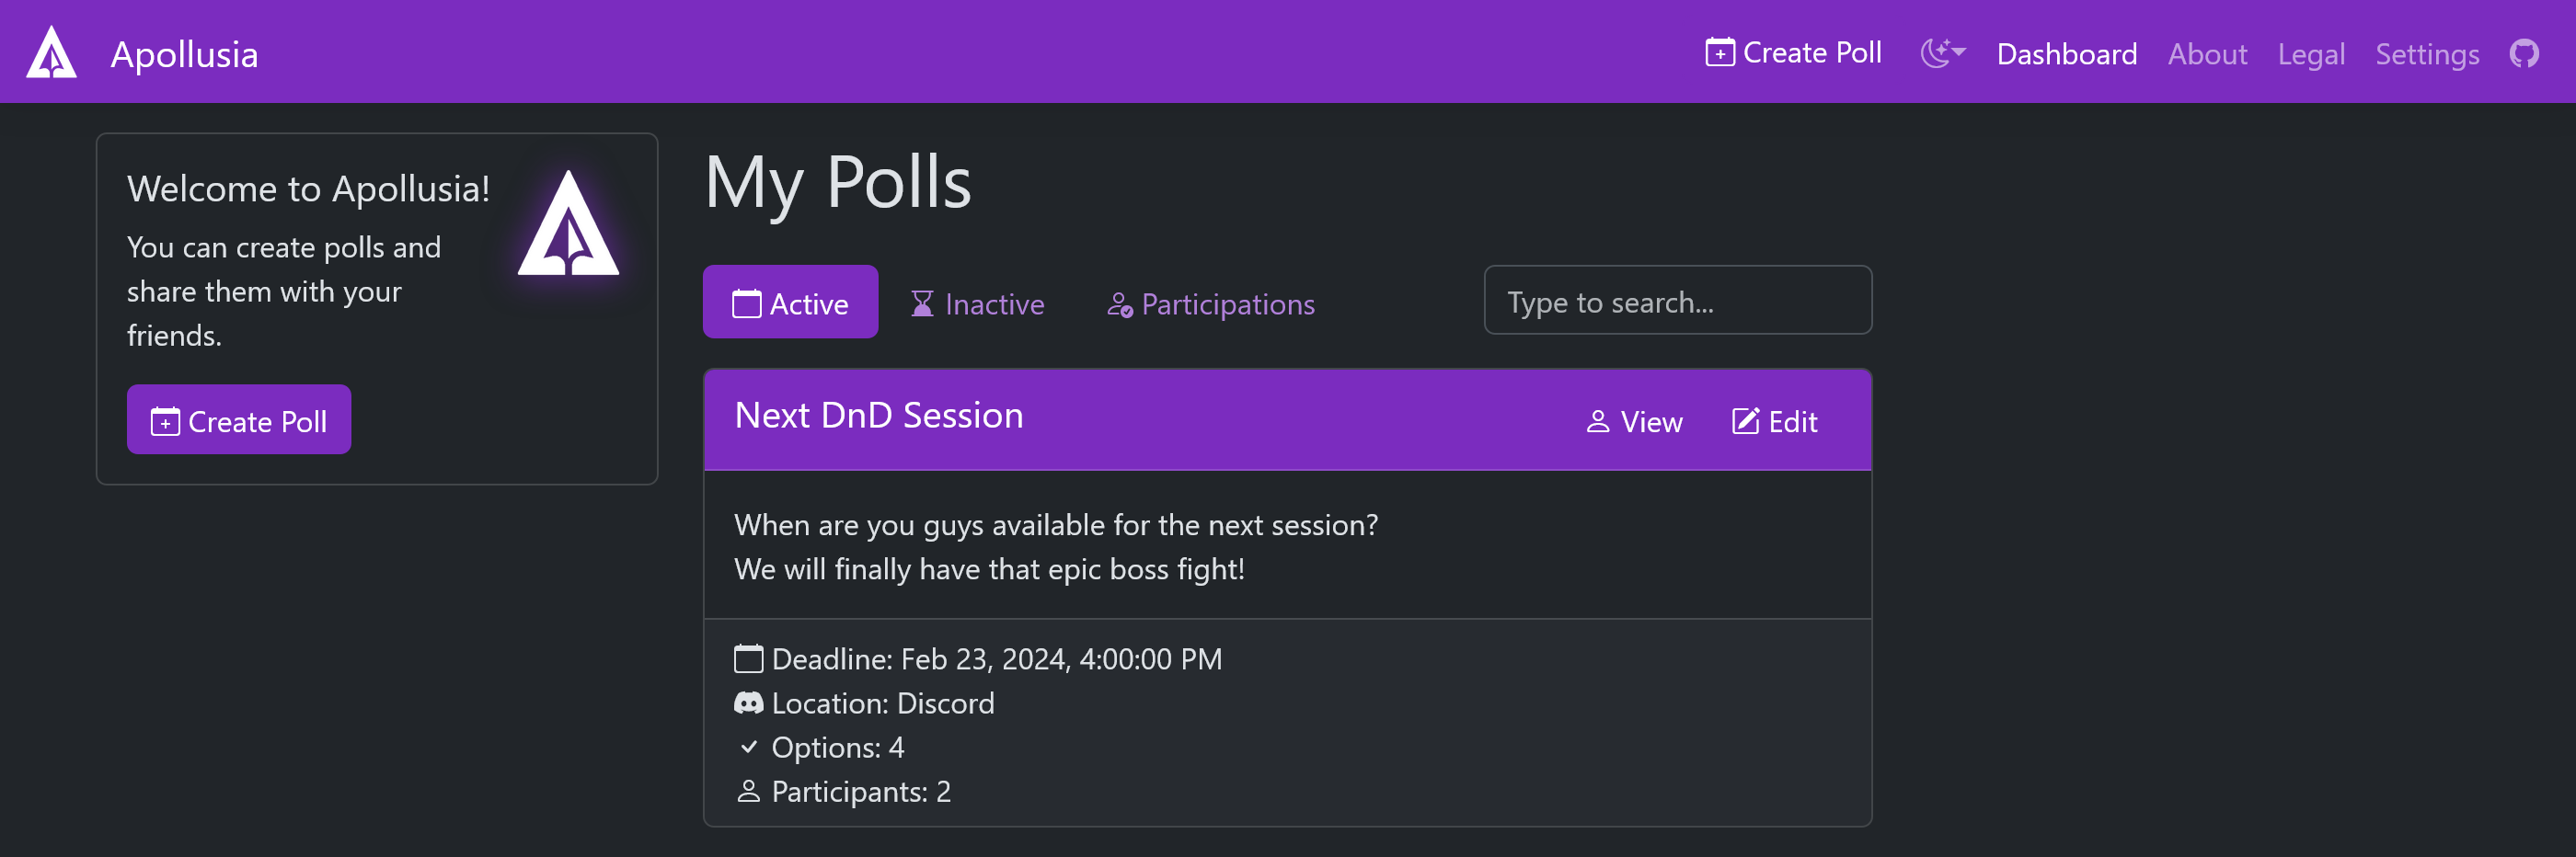Viewport: 2576px width, 857px height.
Task: Click the moon theme icon
Action: 1934,52
